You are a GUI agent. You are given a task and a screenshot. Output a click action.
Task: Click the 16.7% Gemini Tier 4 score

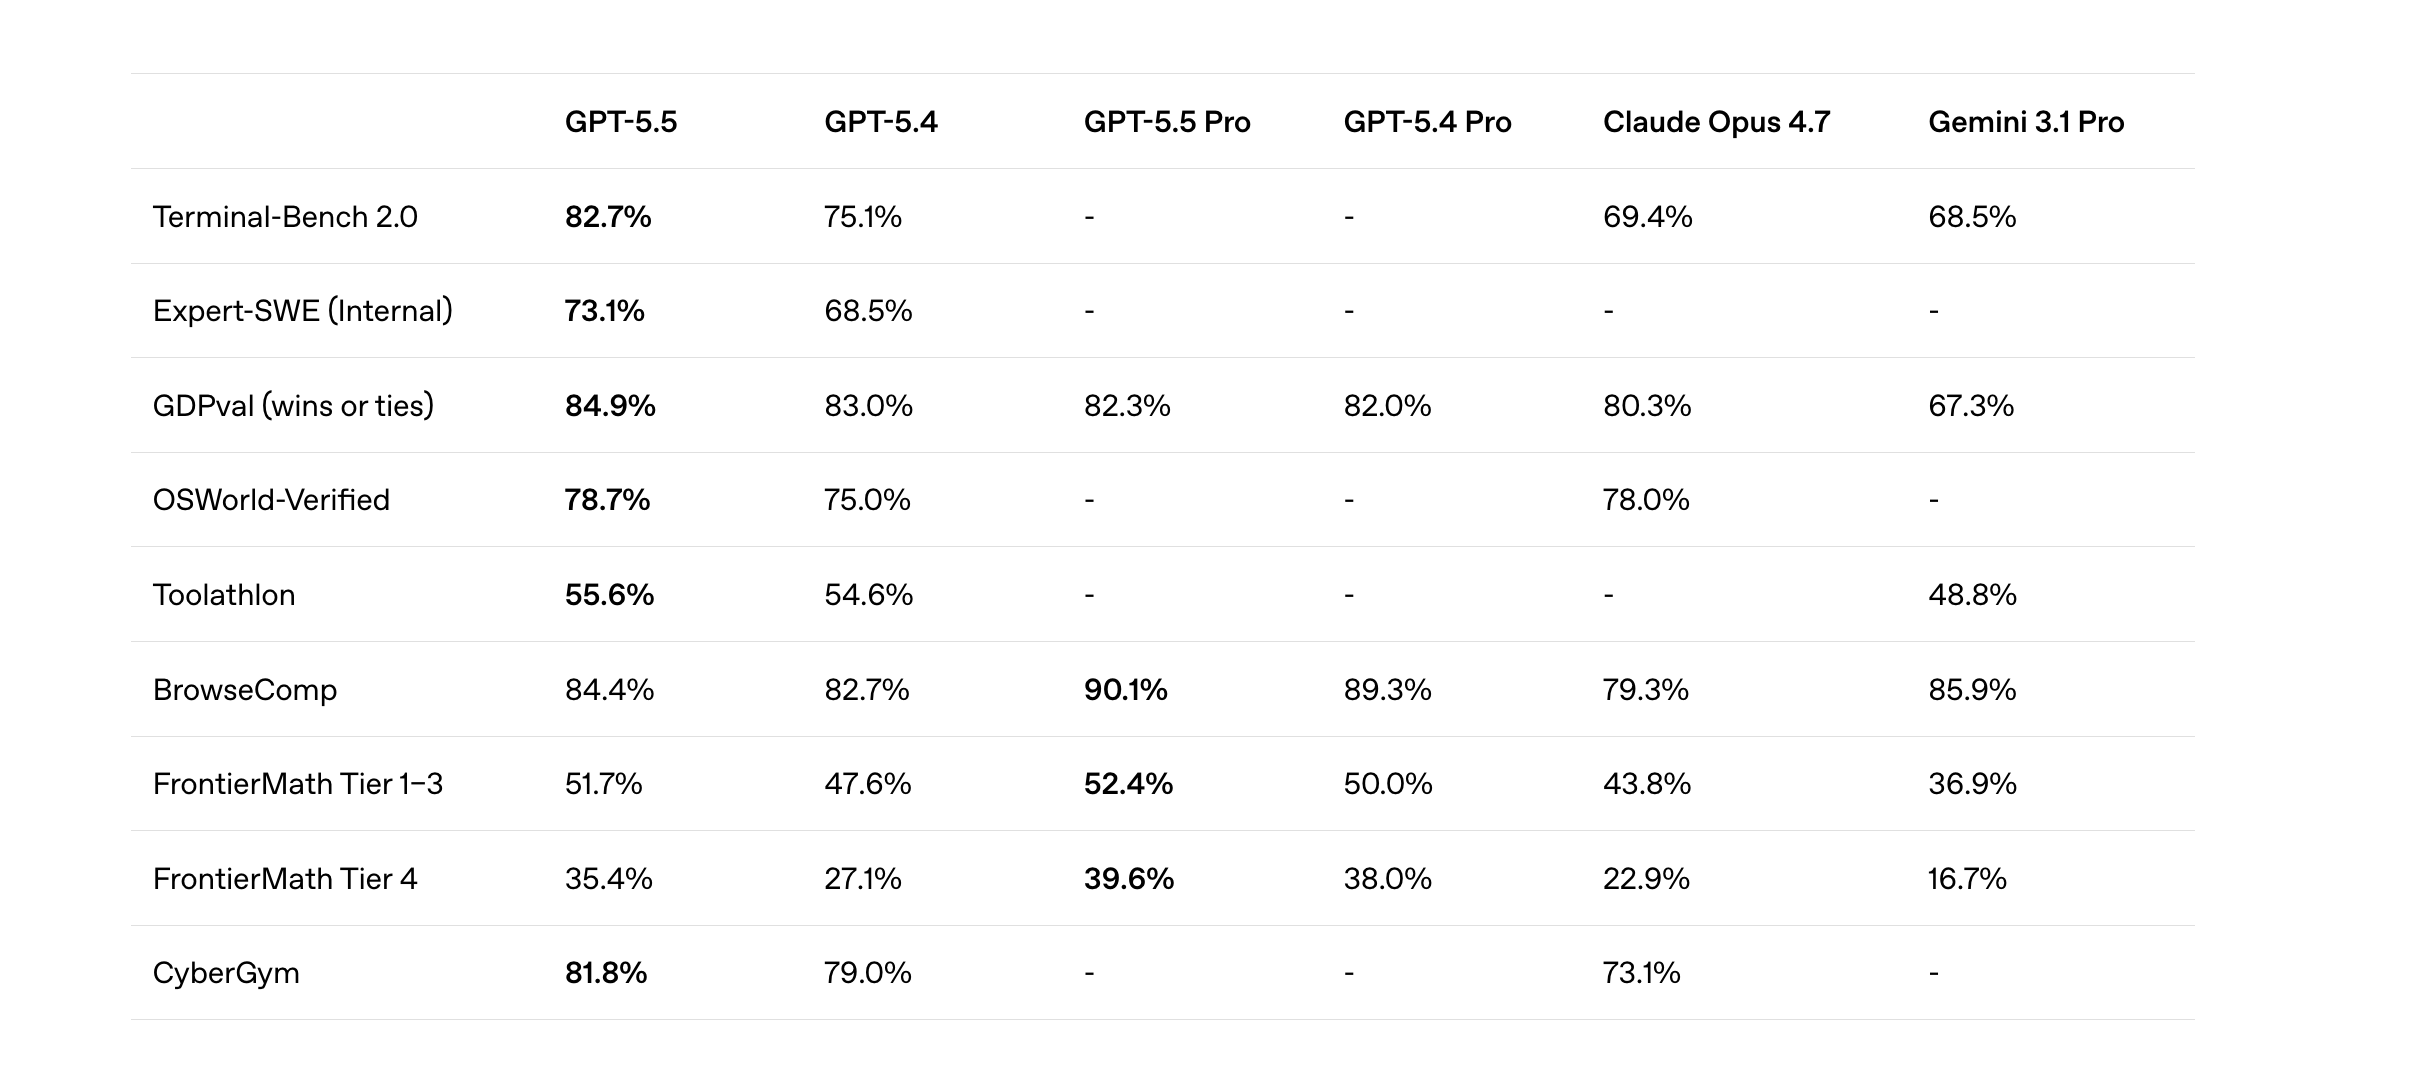click(1967, 879)
